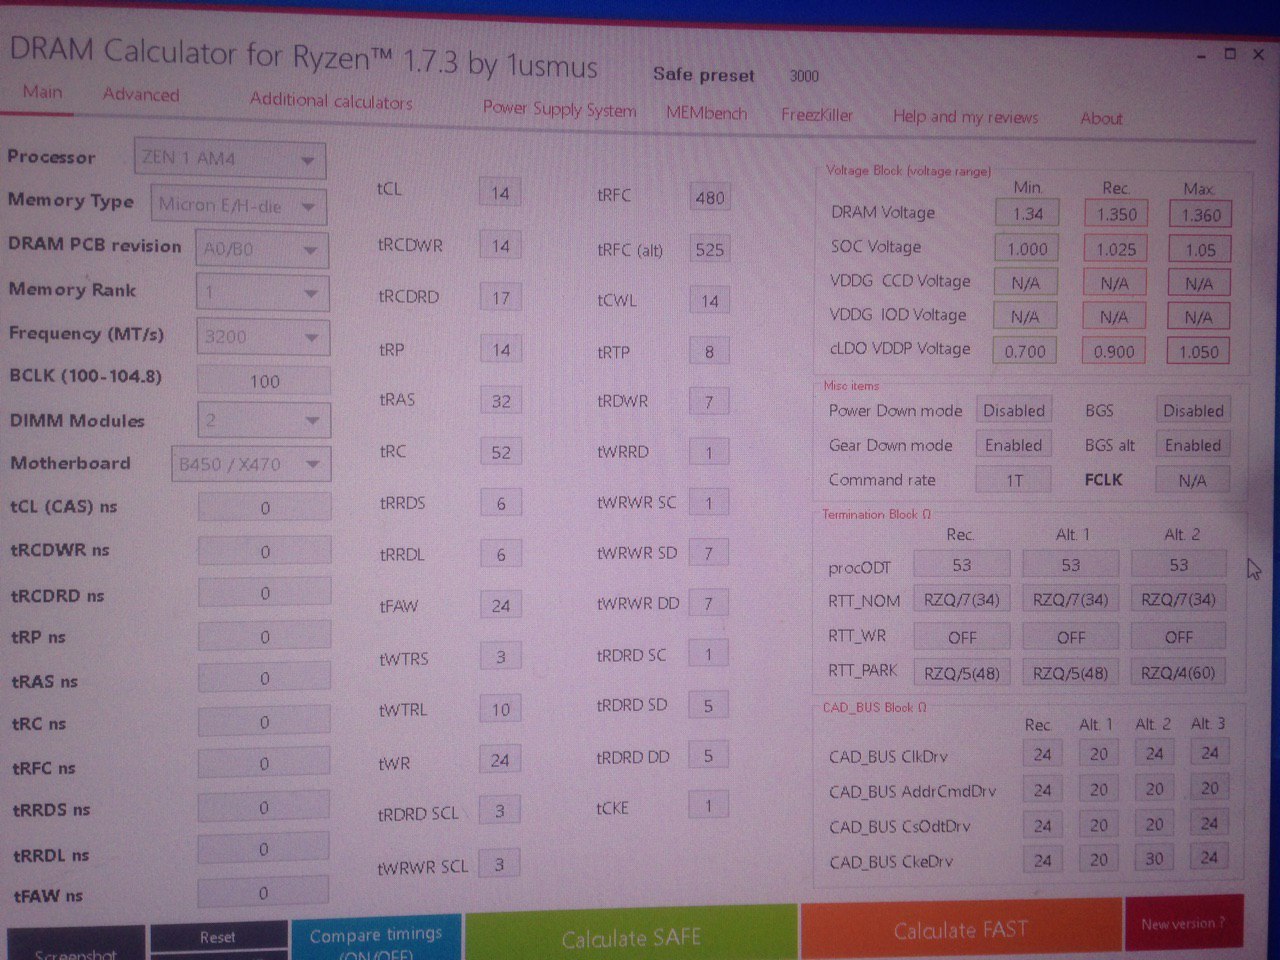This screenshot has height=960, width=1280.
Task: Open the MEMbench tab
Action: [706, 113]
